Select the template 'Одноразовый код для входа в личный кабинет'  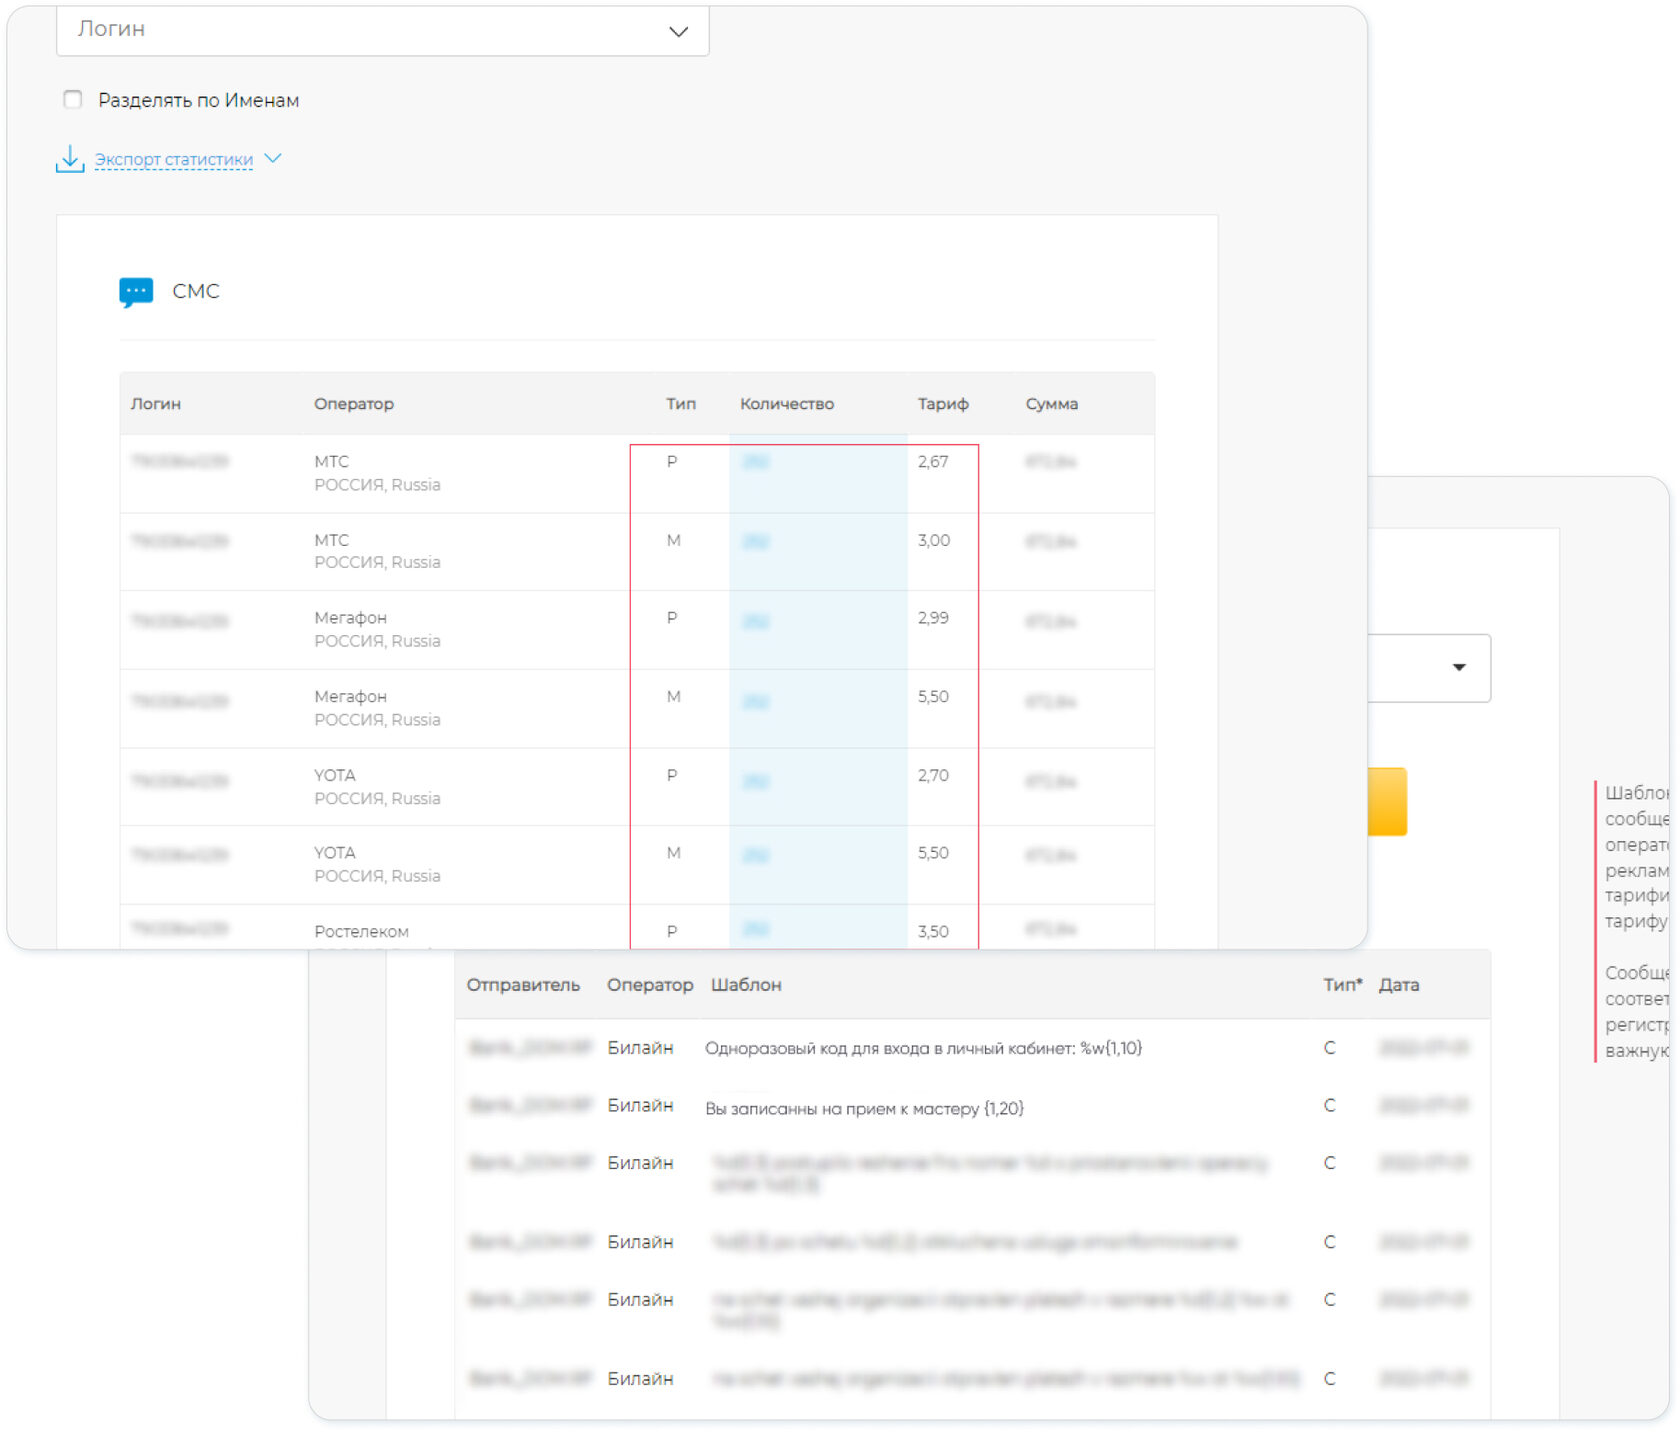pos(923,1048)
